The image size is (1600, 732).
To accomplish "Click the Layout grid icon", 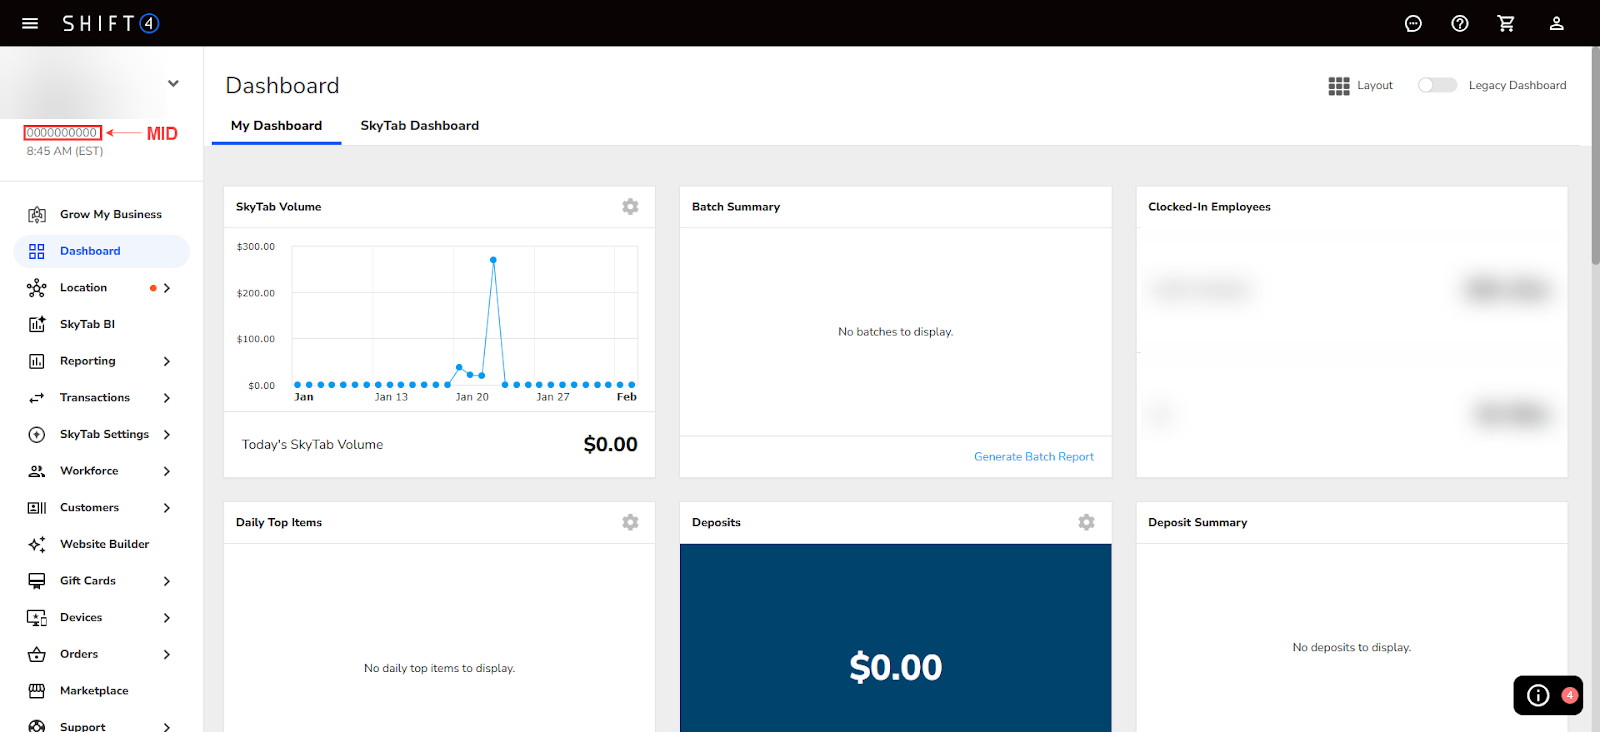I will [x=1339, y=86].
